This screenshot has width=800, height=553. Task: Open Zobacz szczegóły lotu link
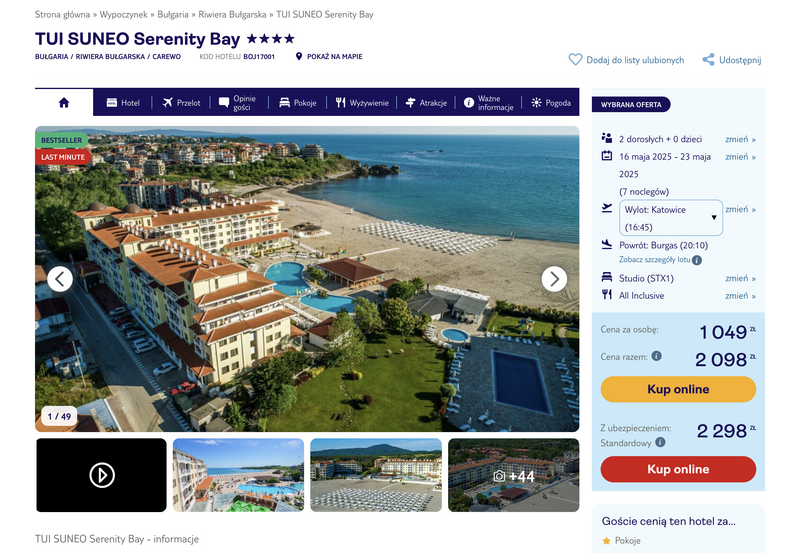point(655,260)
